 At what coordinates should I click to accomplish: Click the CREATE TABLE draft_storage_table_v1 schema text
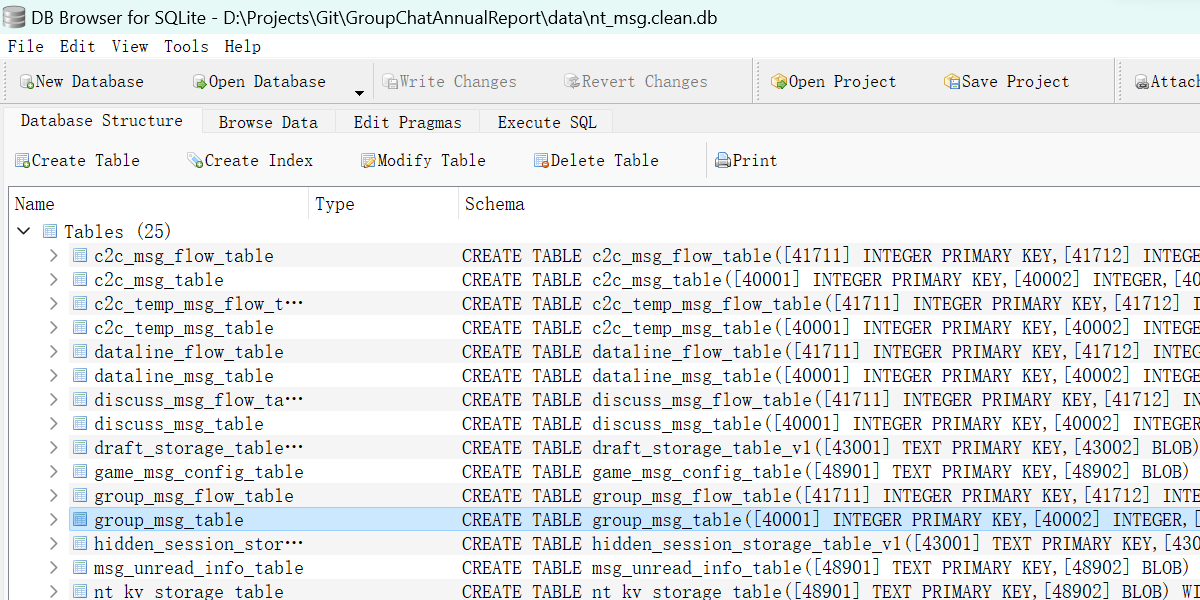pyautogui.click(x=830, y=448)
